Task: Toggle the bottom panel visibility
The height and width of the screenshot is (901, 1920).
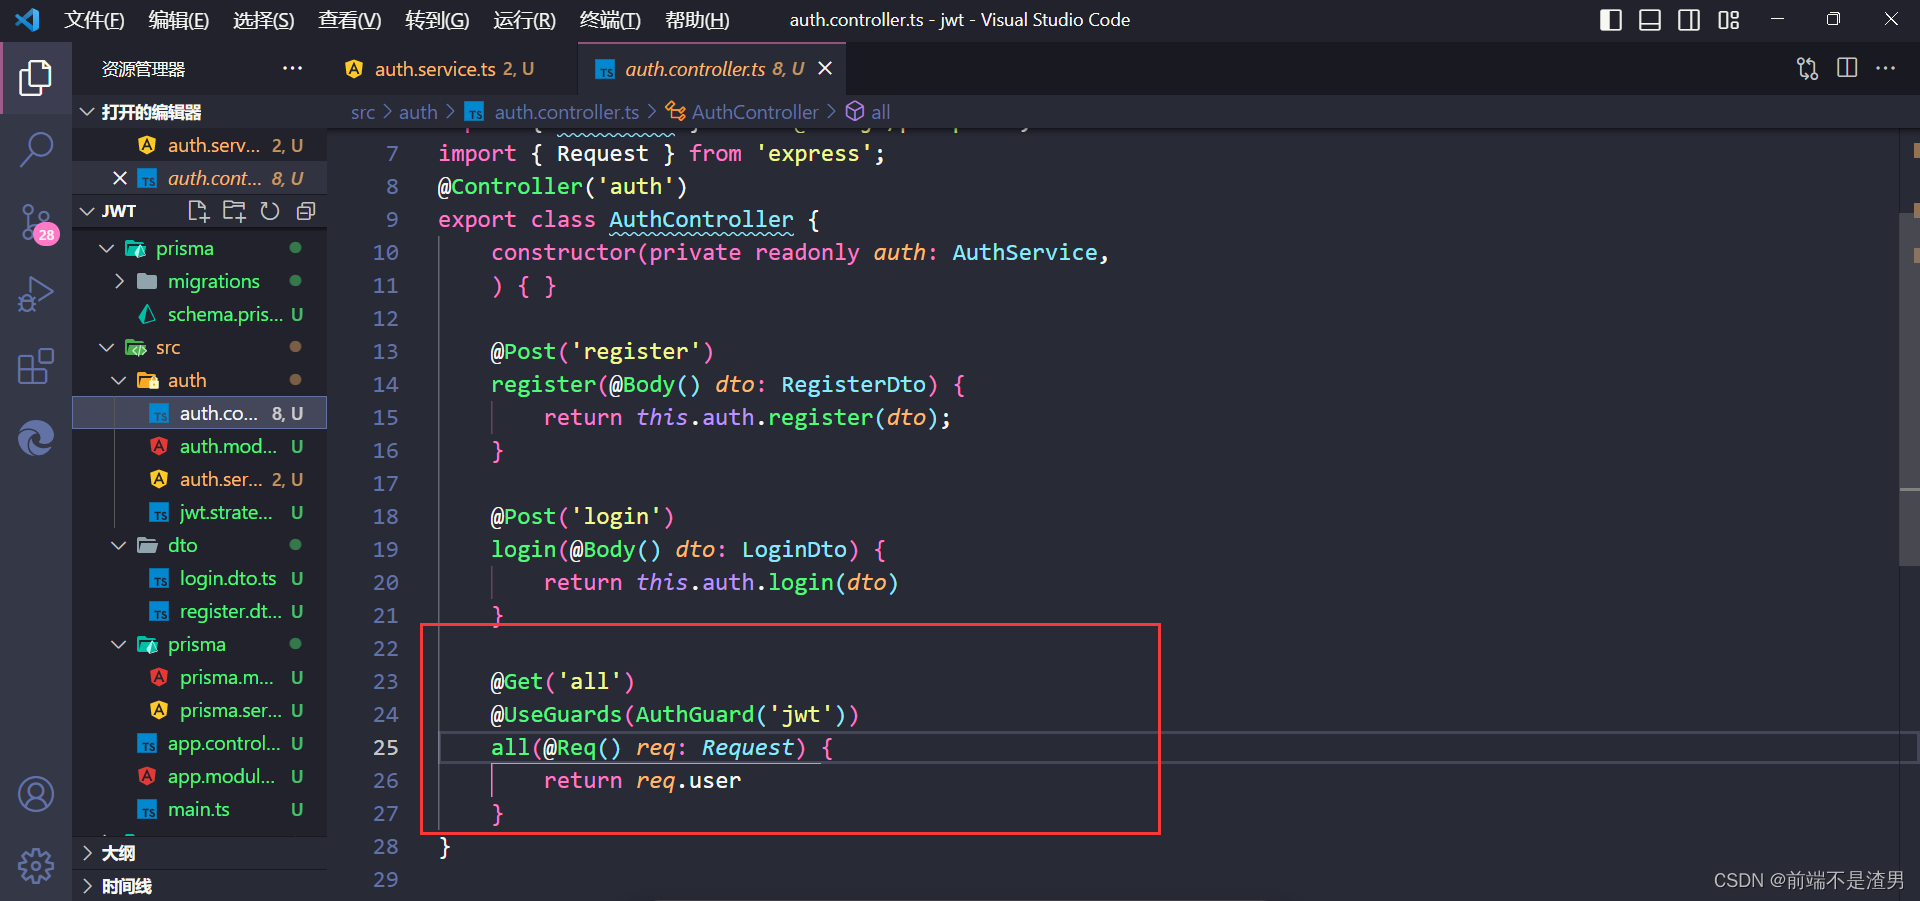Action: click(1649, 19)
